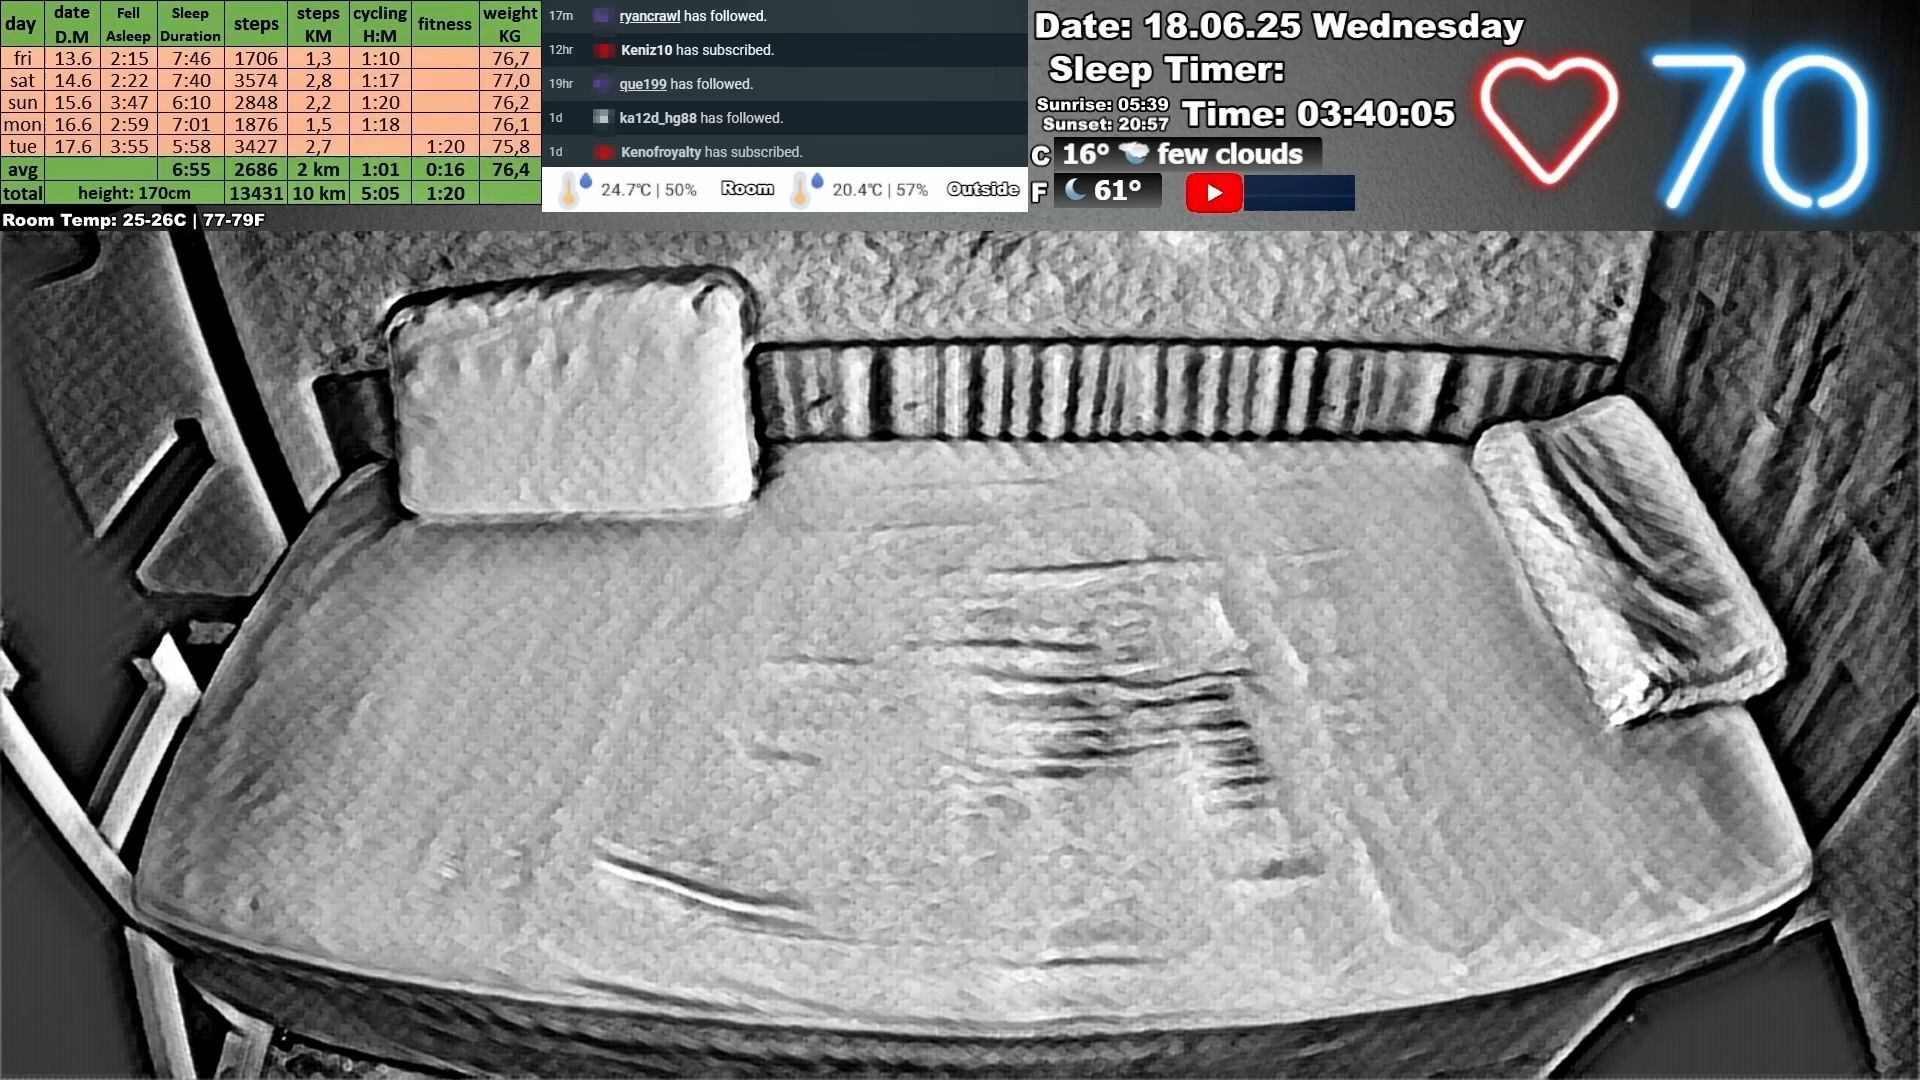Click '12hr' timestamp in follower feed
Image resolution: width=1920 pixels, height=1080 pixels.
(561, 50)
